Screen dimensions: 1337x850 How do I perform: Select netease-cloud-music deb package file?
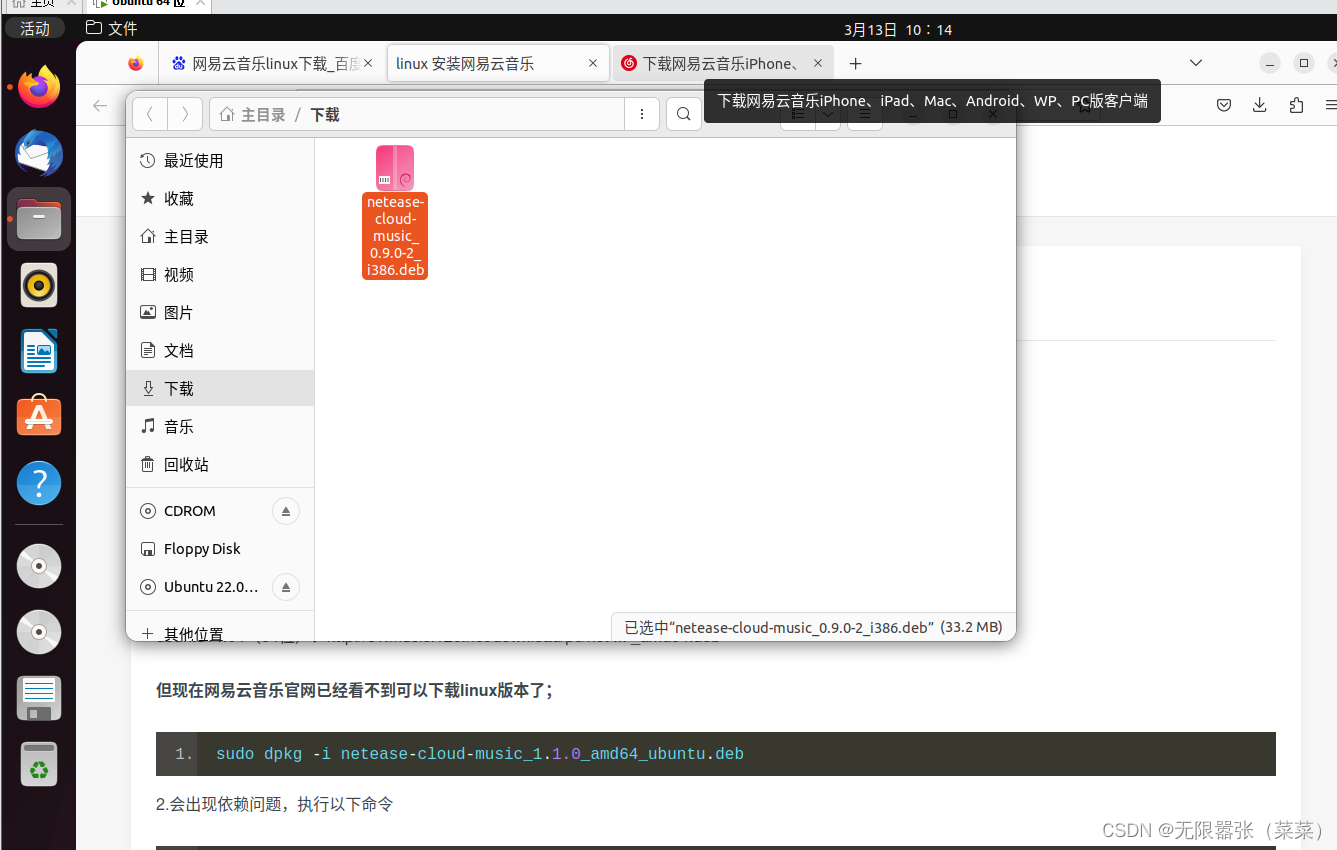click(395, 212)
